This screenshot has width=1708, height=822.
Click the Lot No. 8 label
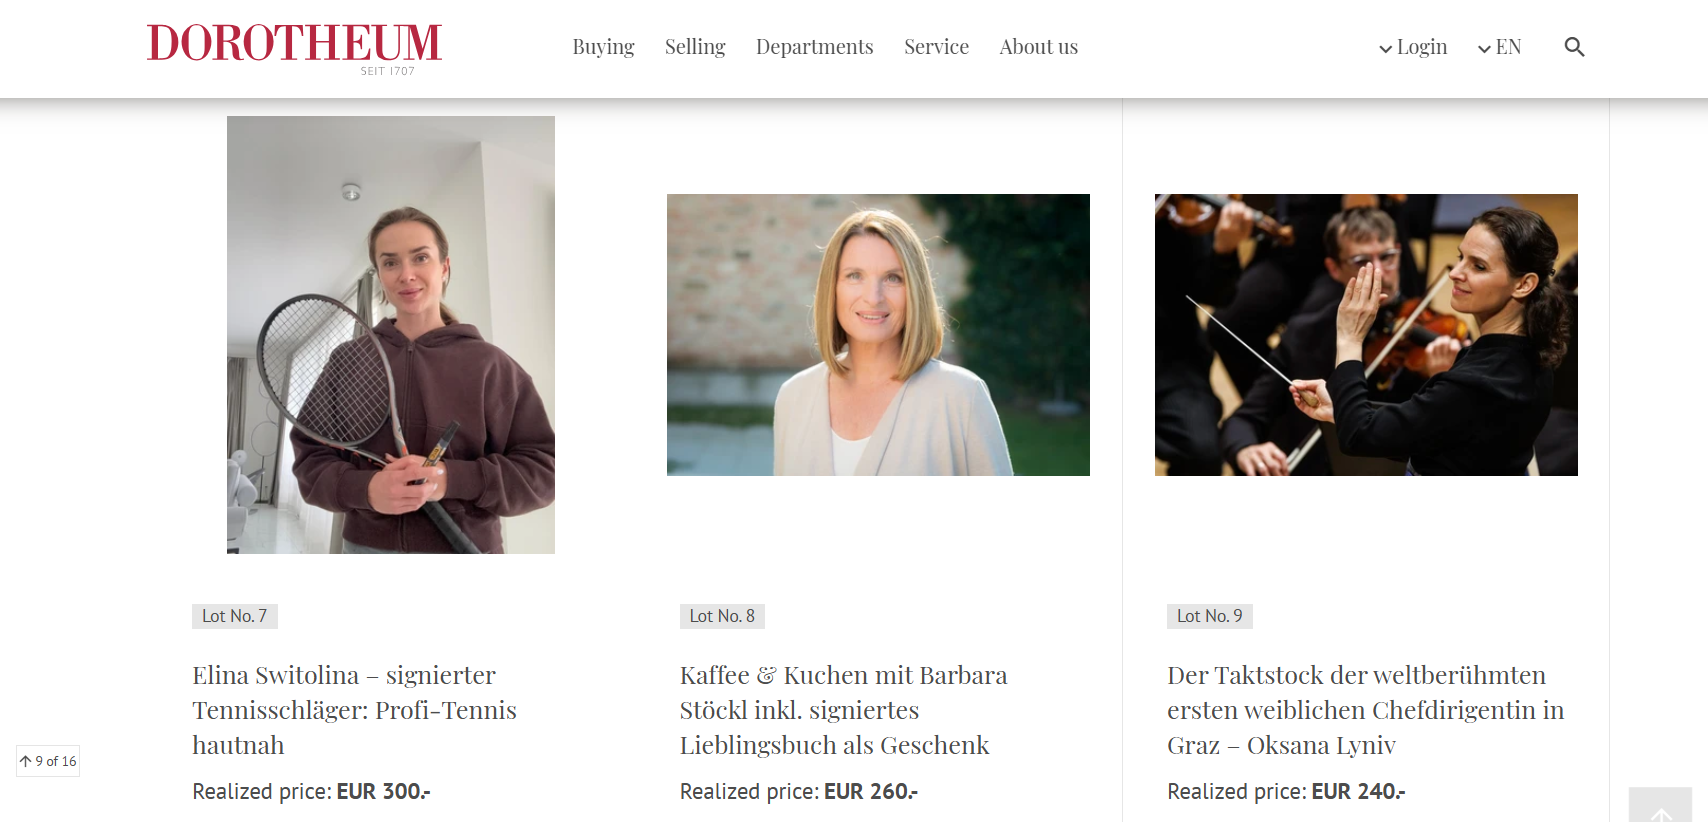tap(722, 616)
